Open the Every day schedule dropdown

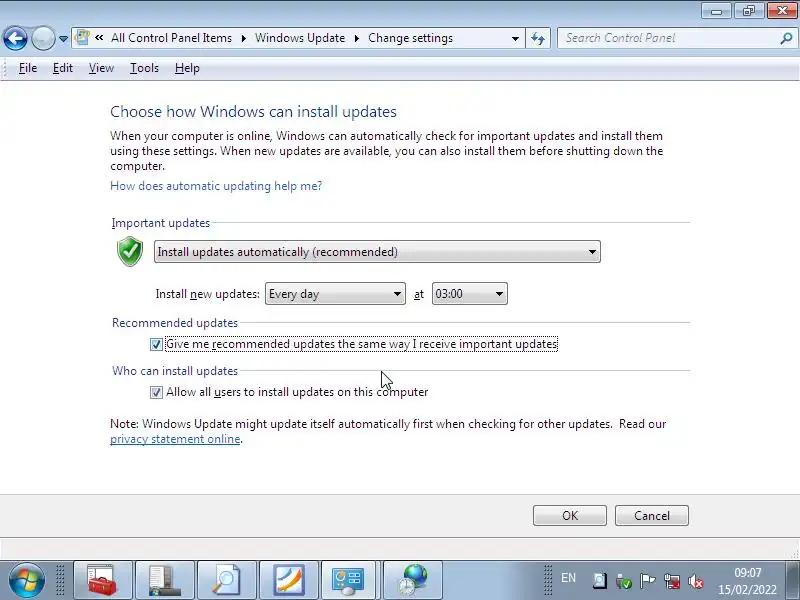tap(335, 294)
